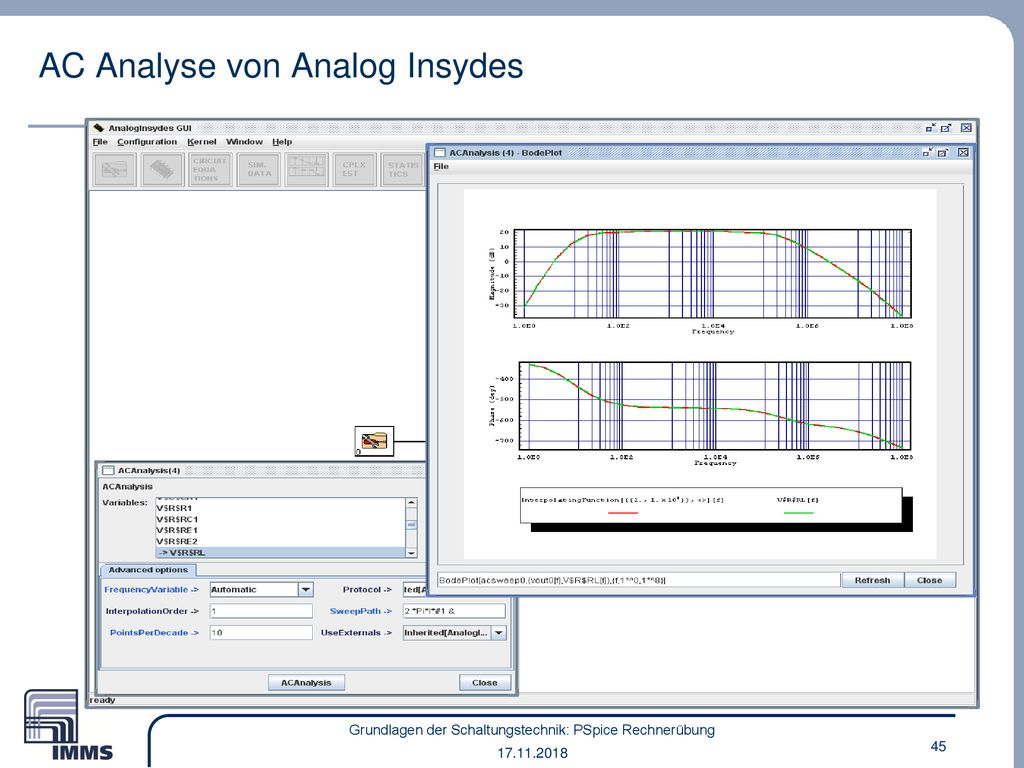
Task: Open the UseExternals Inherited dropdown
Action: pyautogui.click(x=499, y=633)
